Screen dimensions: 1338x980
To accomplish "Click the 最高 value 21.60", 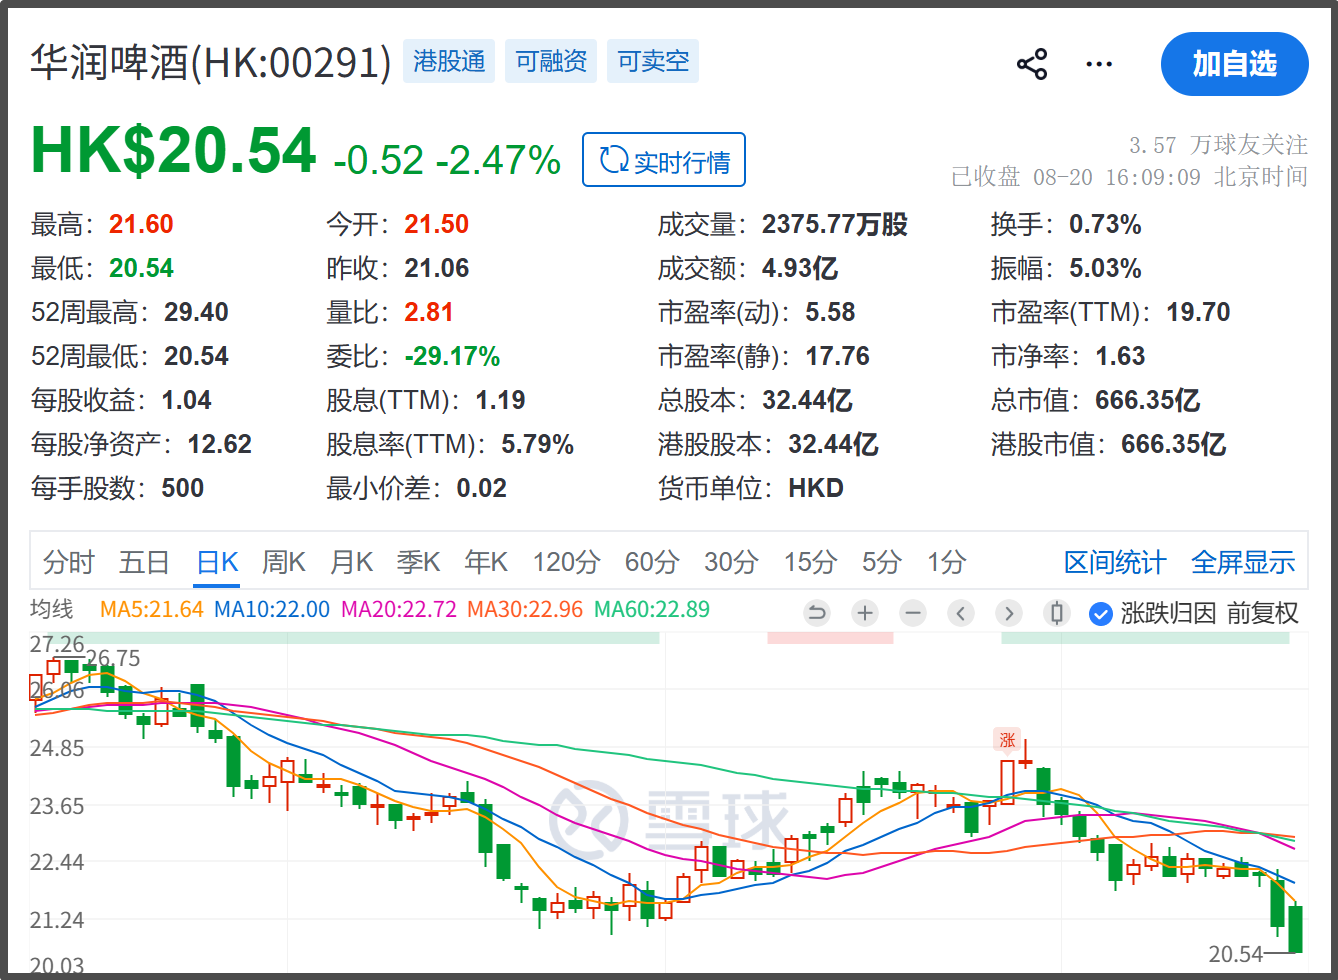I will point(141,224).
